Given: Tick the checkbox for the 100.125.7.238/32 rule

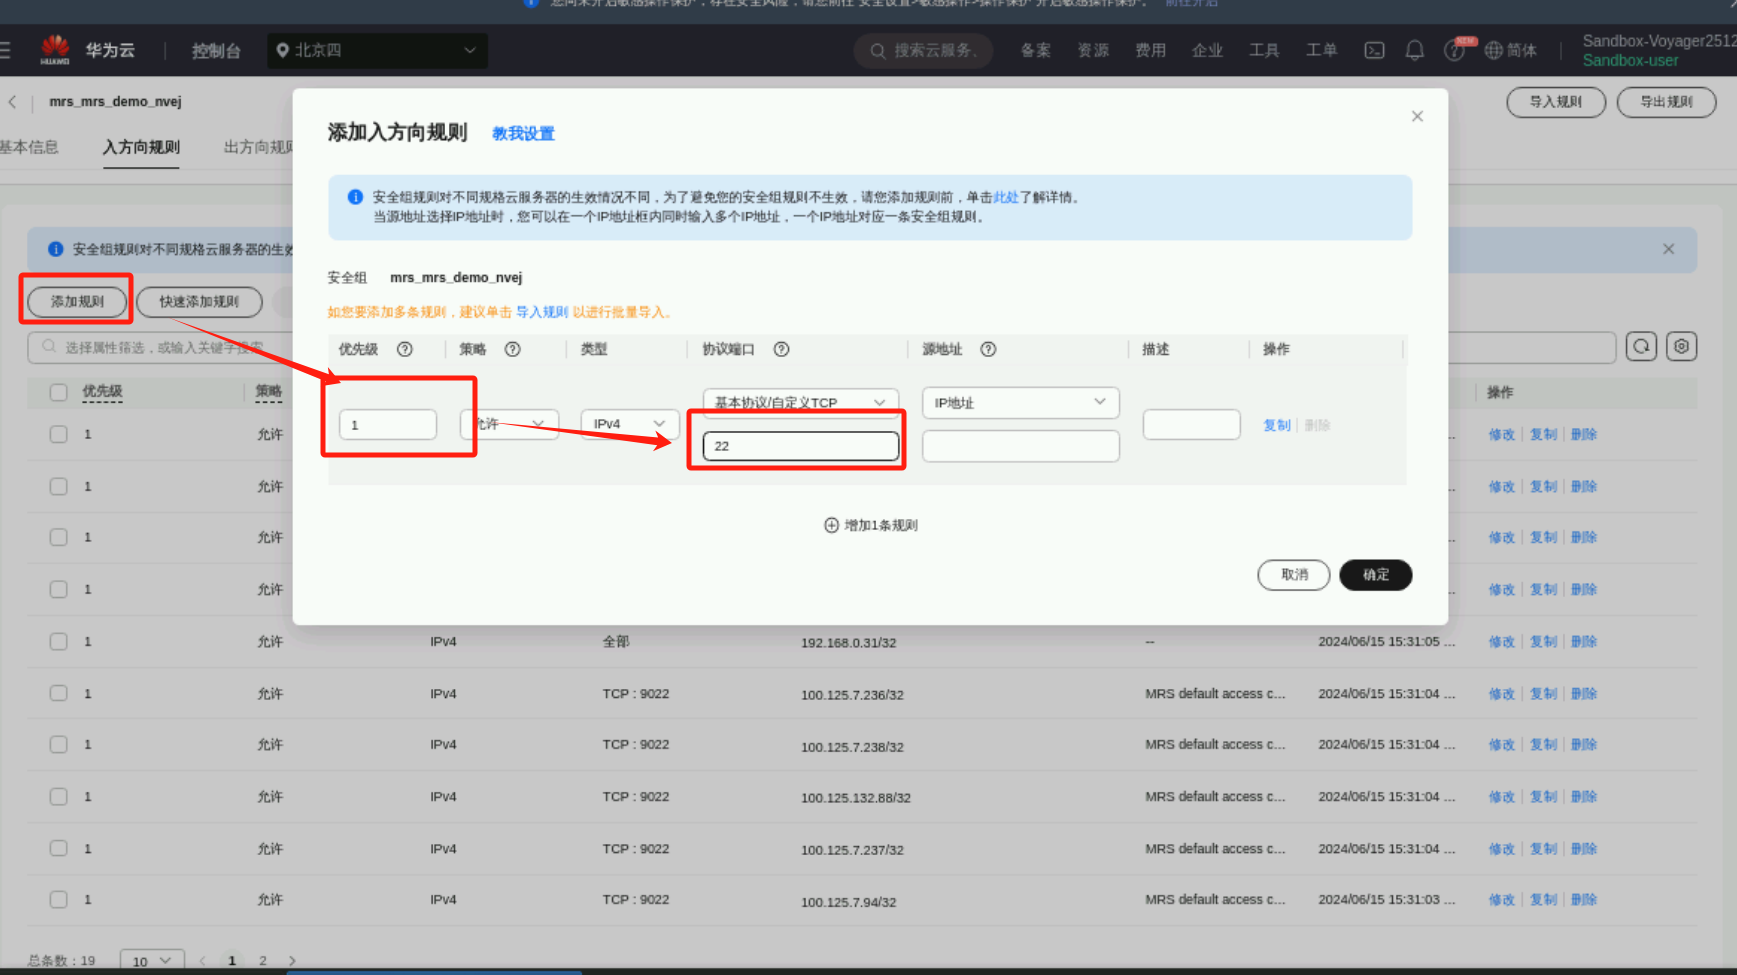Looking at the screenshot, I should click(x=59, y=744).
